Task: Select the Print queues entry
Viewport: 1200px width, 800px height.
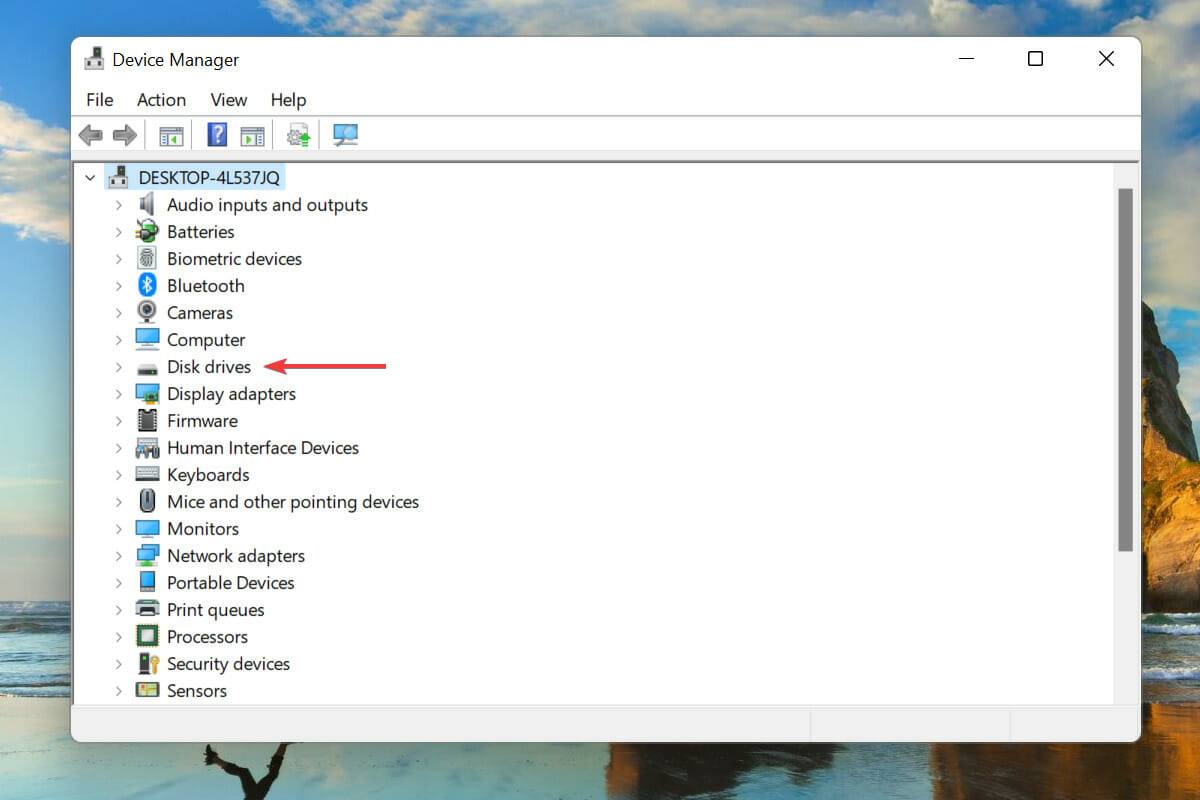Action: 215,610
